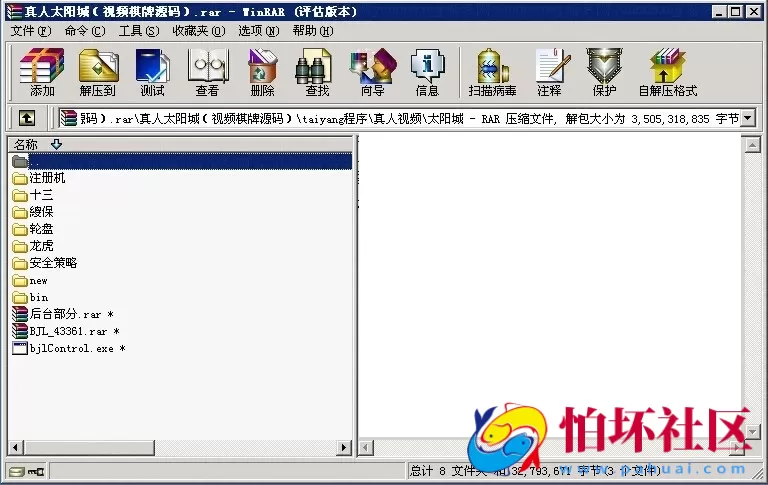Go up one folder level button

tap(26, 119)
